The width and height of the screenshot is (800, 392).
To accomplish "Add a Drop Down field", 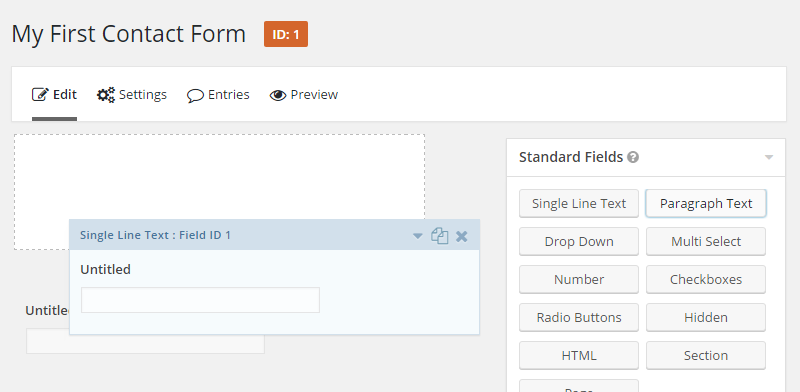I will 579,241.
